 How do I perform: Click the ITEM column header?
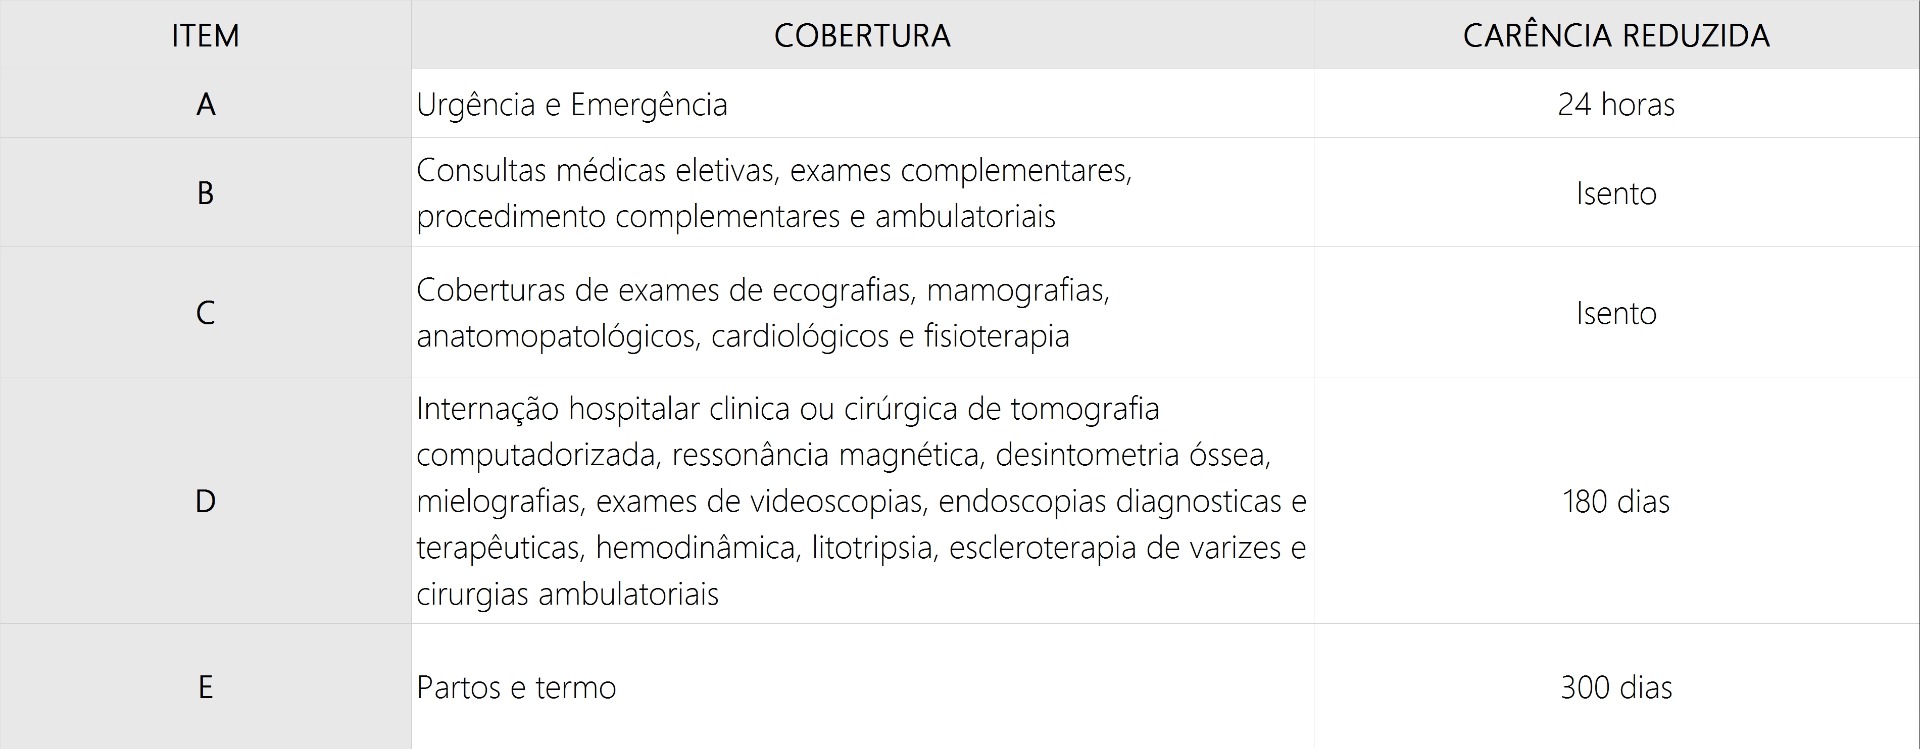205,36
